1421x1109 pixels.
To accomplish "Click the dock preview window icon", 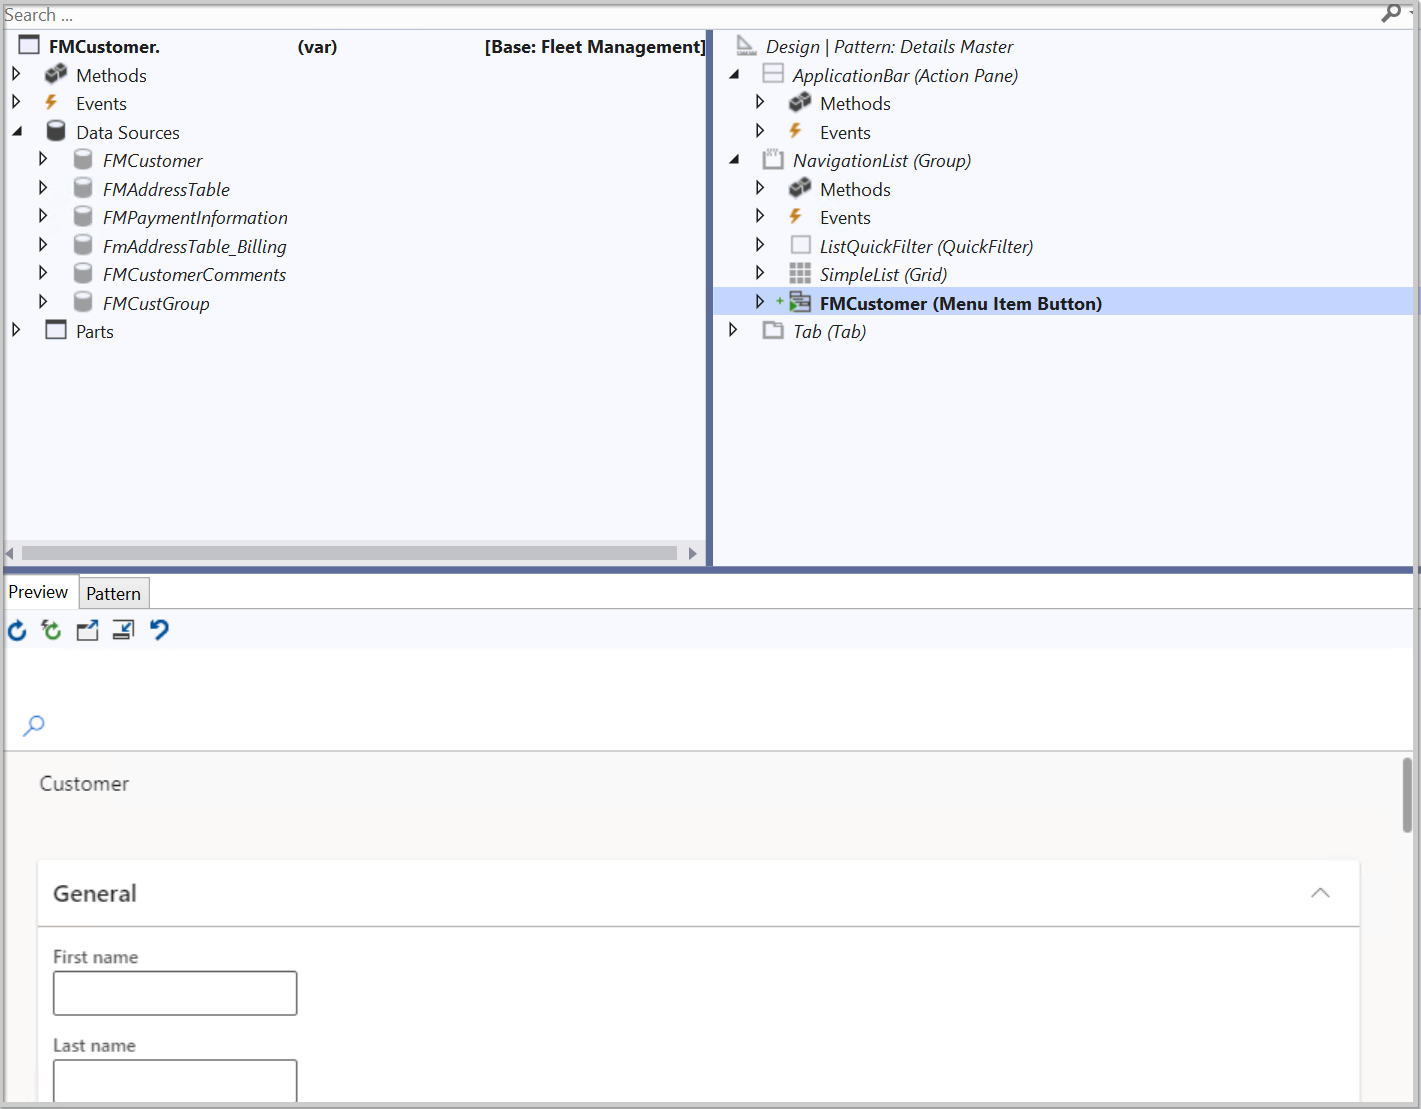I will point(123,631).
